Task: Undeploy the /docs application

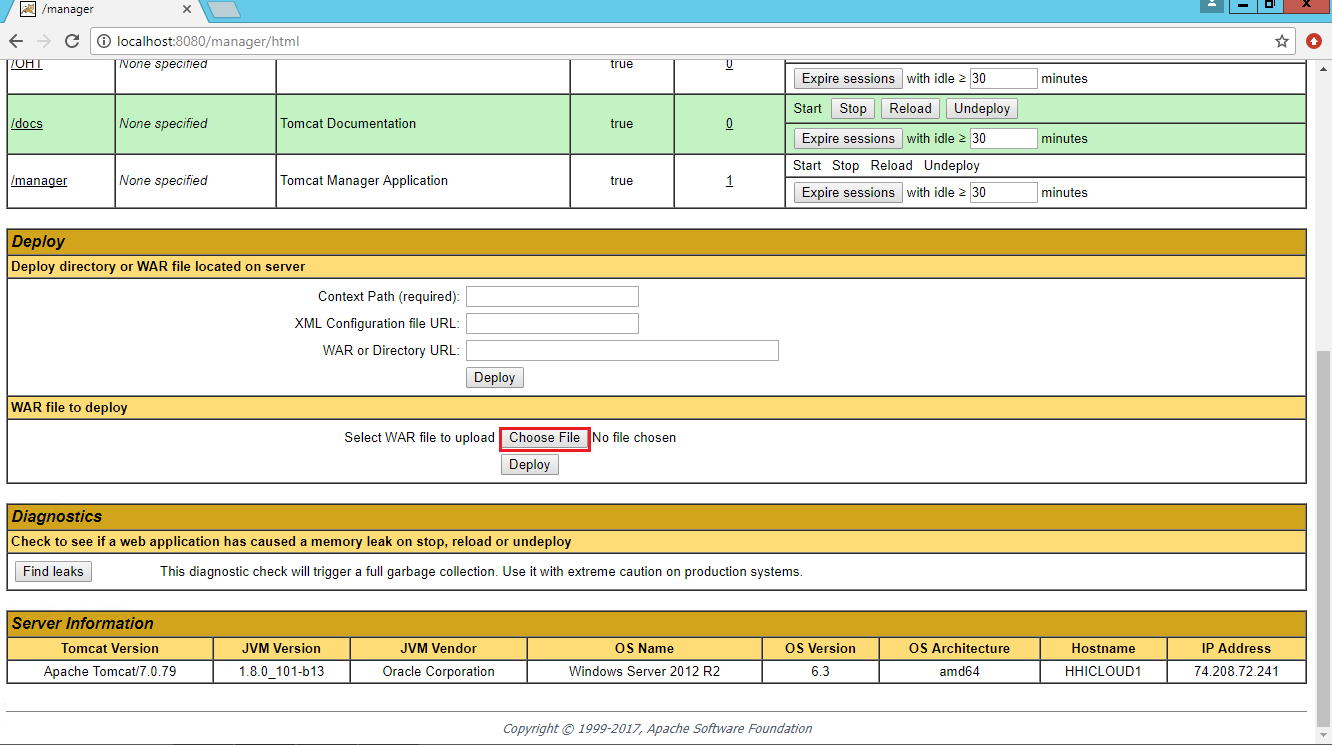Action: (981, 108)
